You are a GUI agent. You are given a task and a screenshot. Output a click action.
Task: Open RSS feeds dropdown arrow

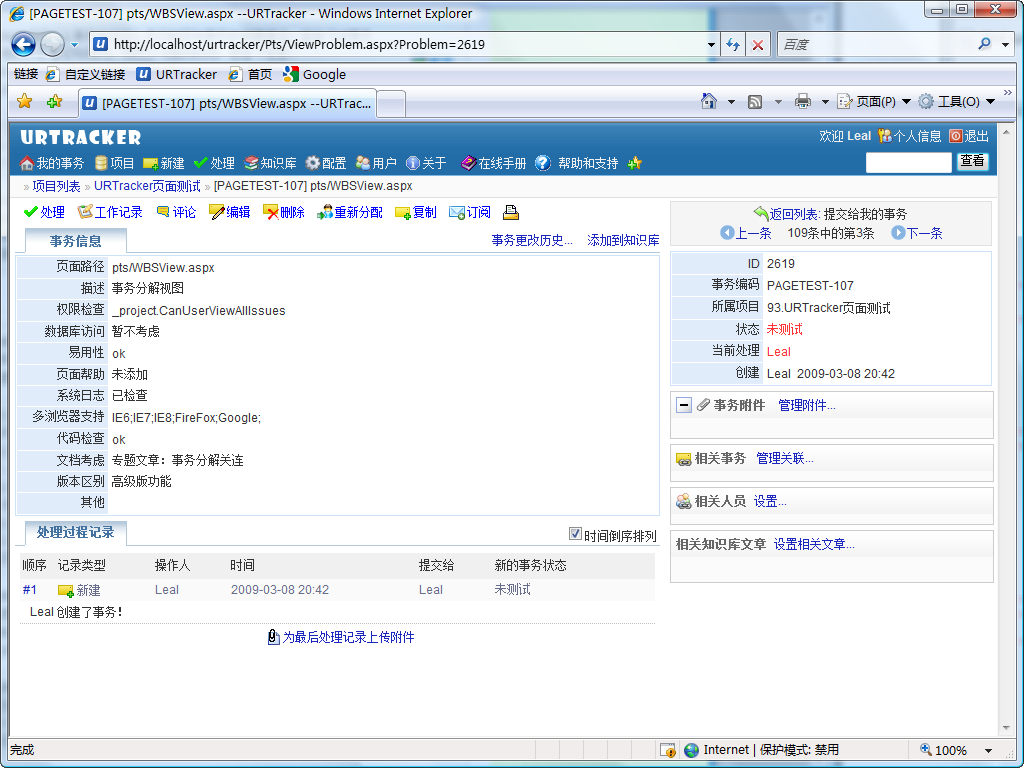[778, 101]
